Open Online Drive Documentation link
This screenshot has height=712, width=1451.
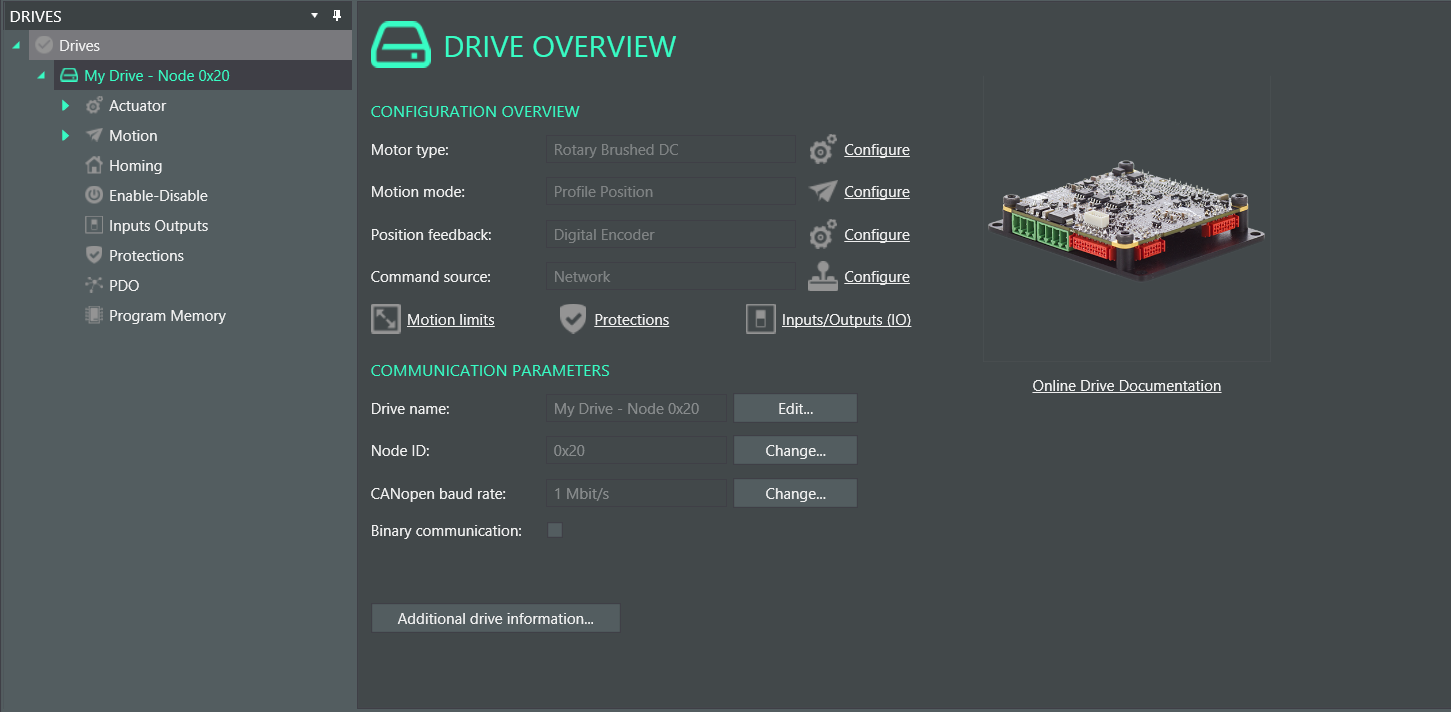tap(1126, 386)
